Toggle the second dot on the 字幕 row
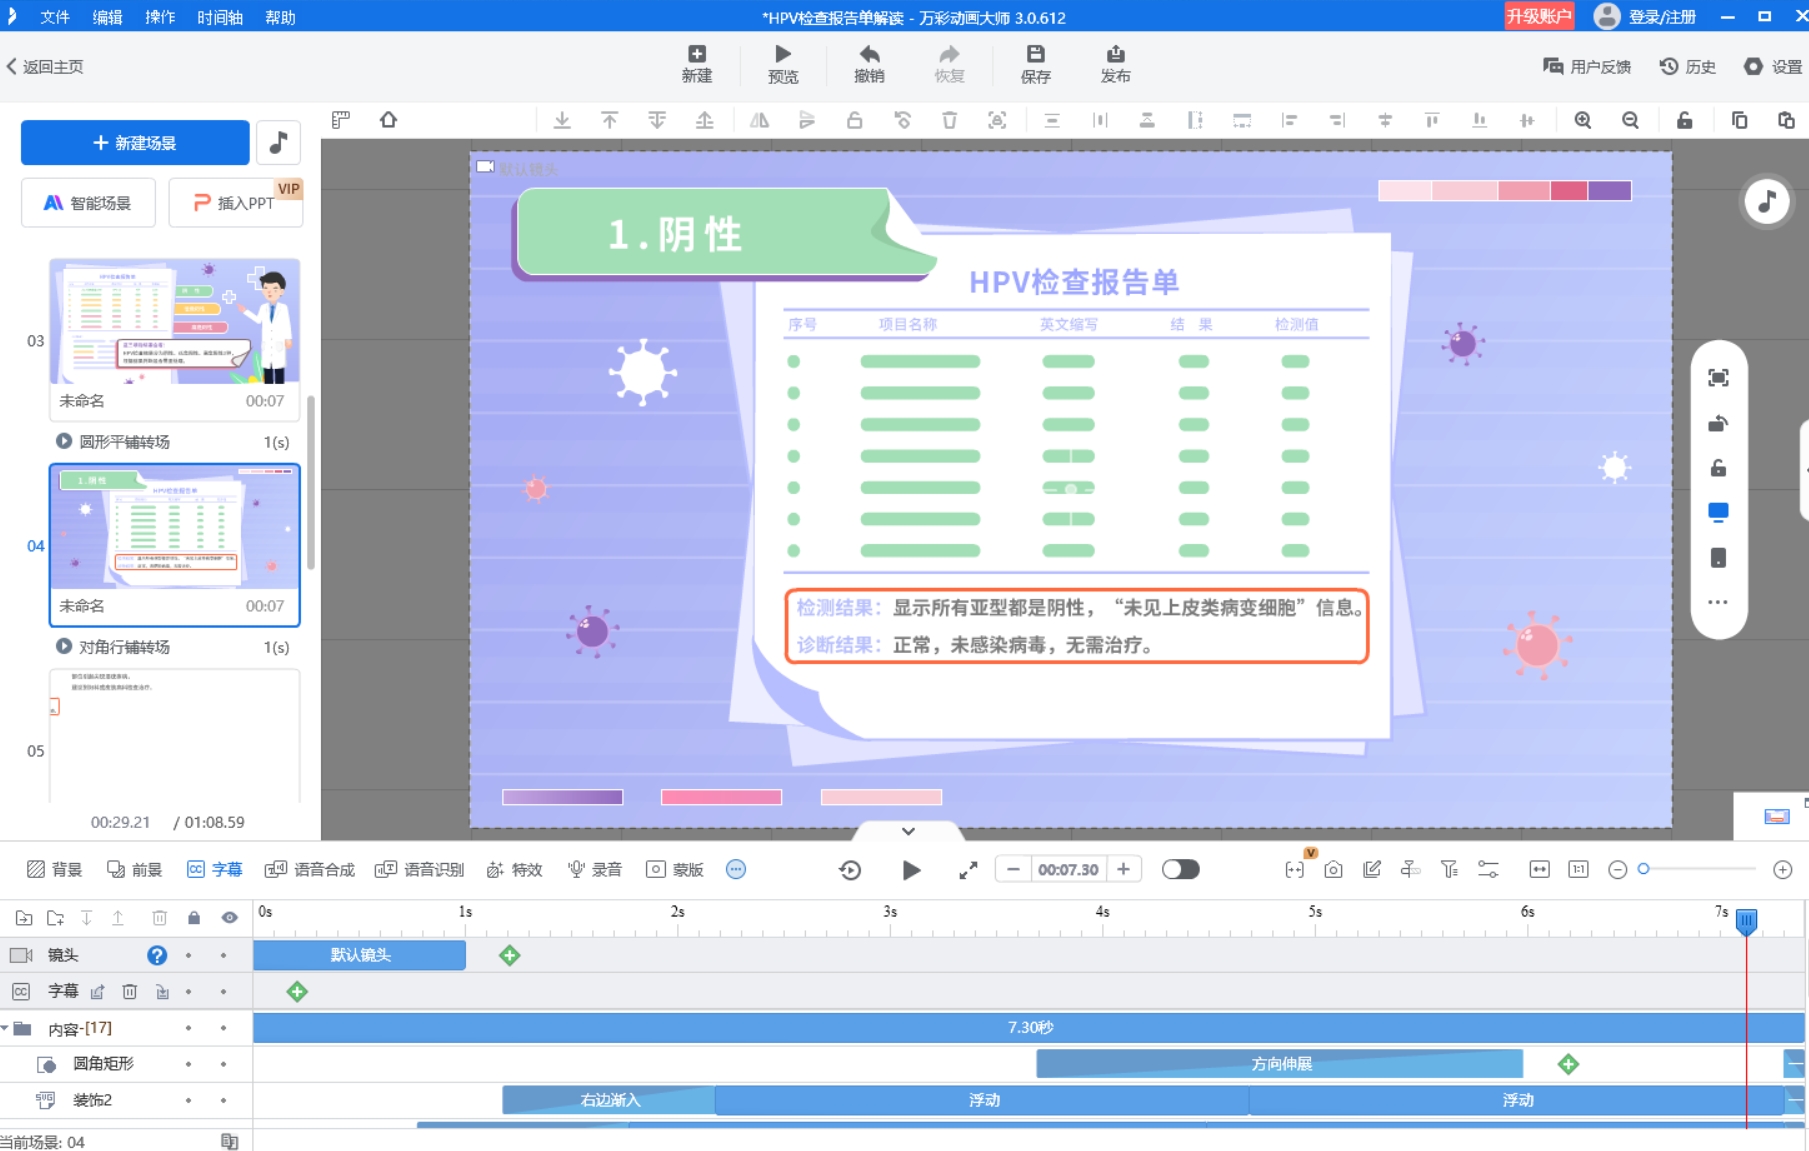 click(x=223, y=992)
